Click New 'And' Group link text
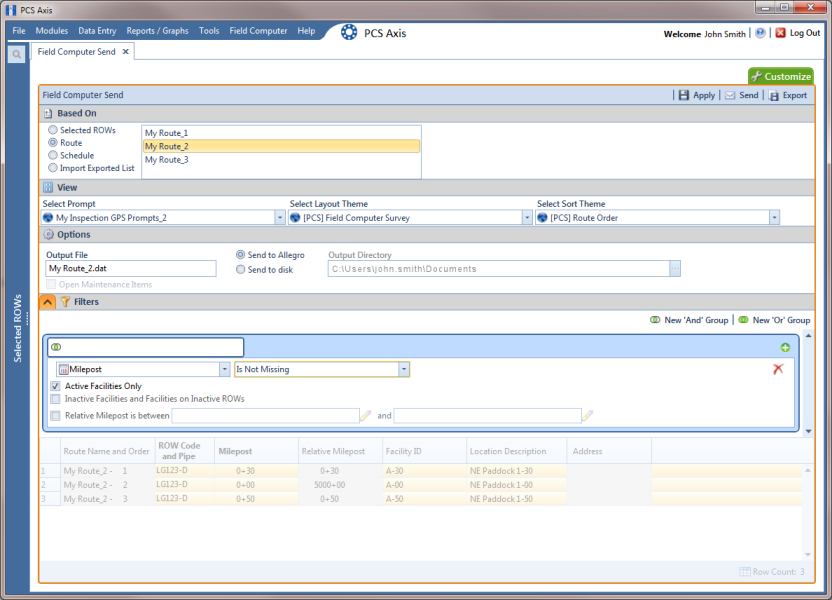Image resolution: width=832 pixels, height=600 pixels. click(696, 320)
